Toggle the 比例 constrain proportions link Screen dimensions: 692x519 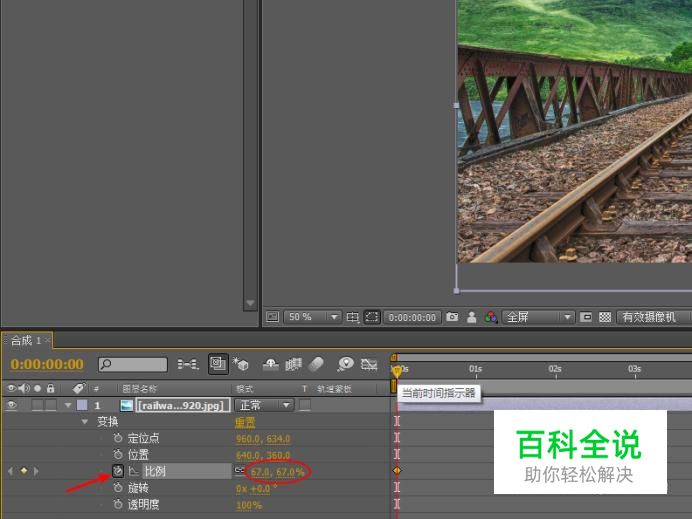coord(239,470)
